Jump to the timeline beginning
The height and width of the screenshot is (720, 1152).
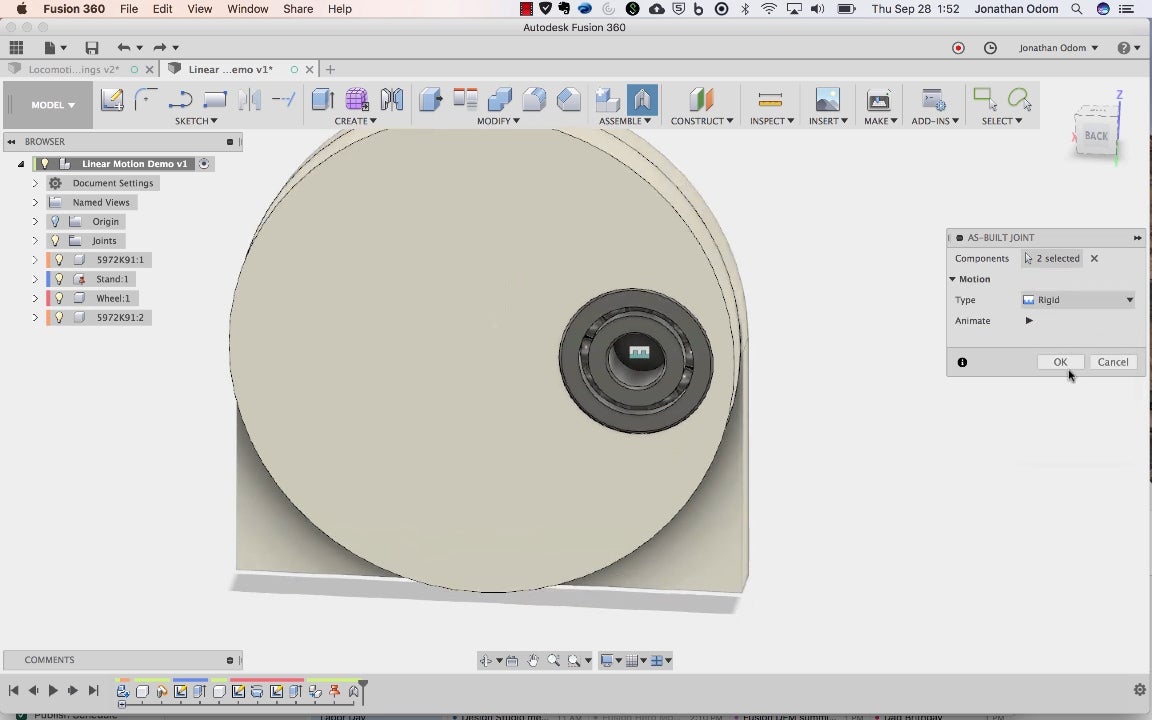[x=13, y=691]
